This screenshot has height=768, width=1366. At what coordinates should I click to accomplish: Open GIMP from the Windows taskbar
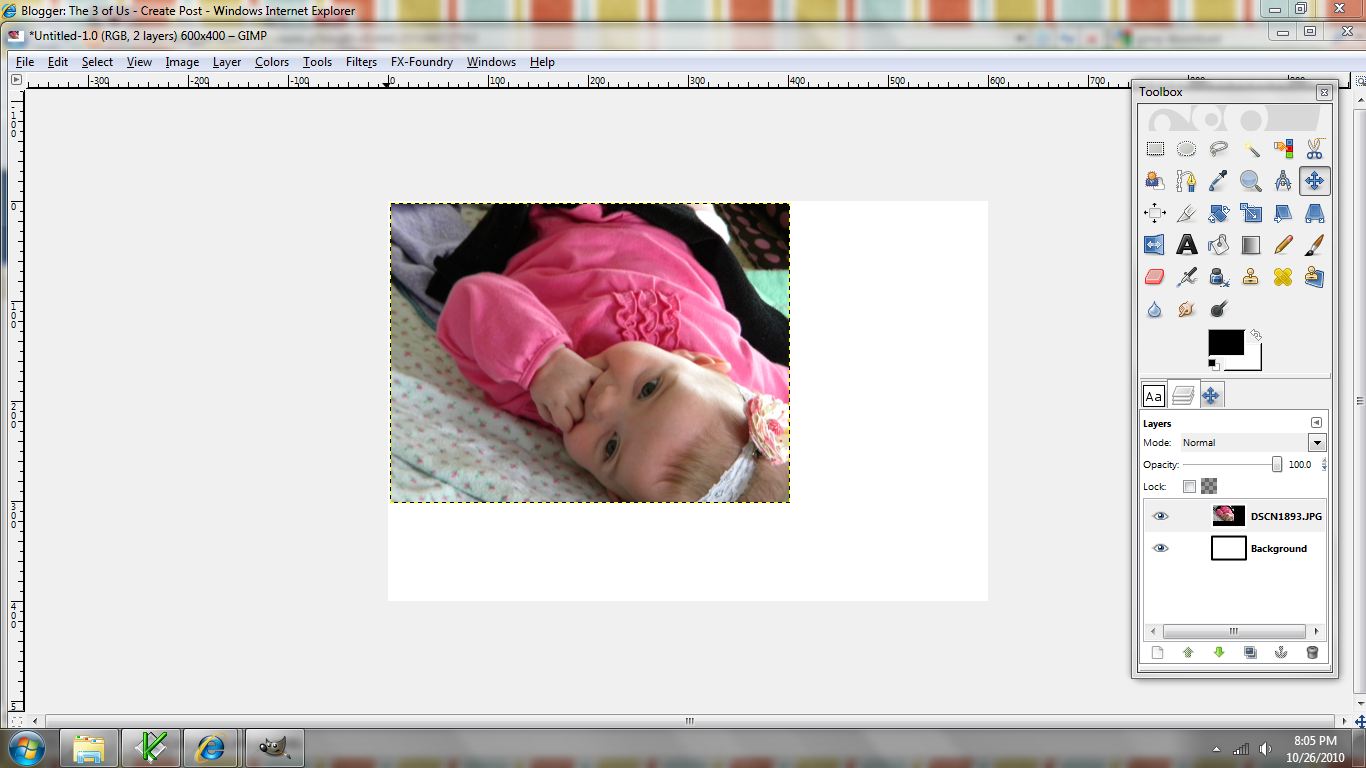pyautogui.click(x=274, y=748)
